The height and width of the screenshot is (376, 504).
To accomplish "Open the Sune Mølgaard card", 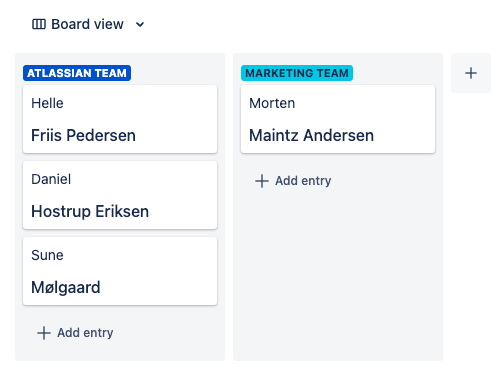I will 120,271.
